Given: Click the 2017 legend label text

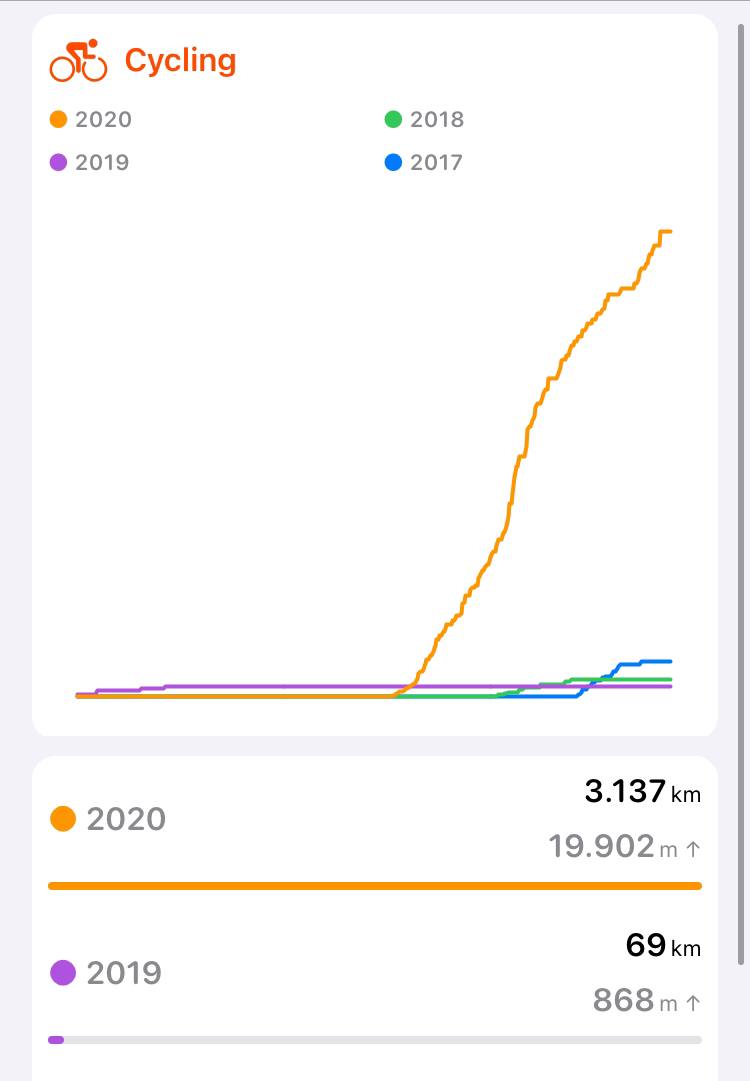Looking at the screenshot, I should (436, 162).
